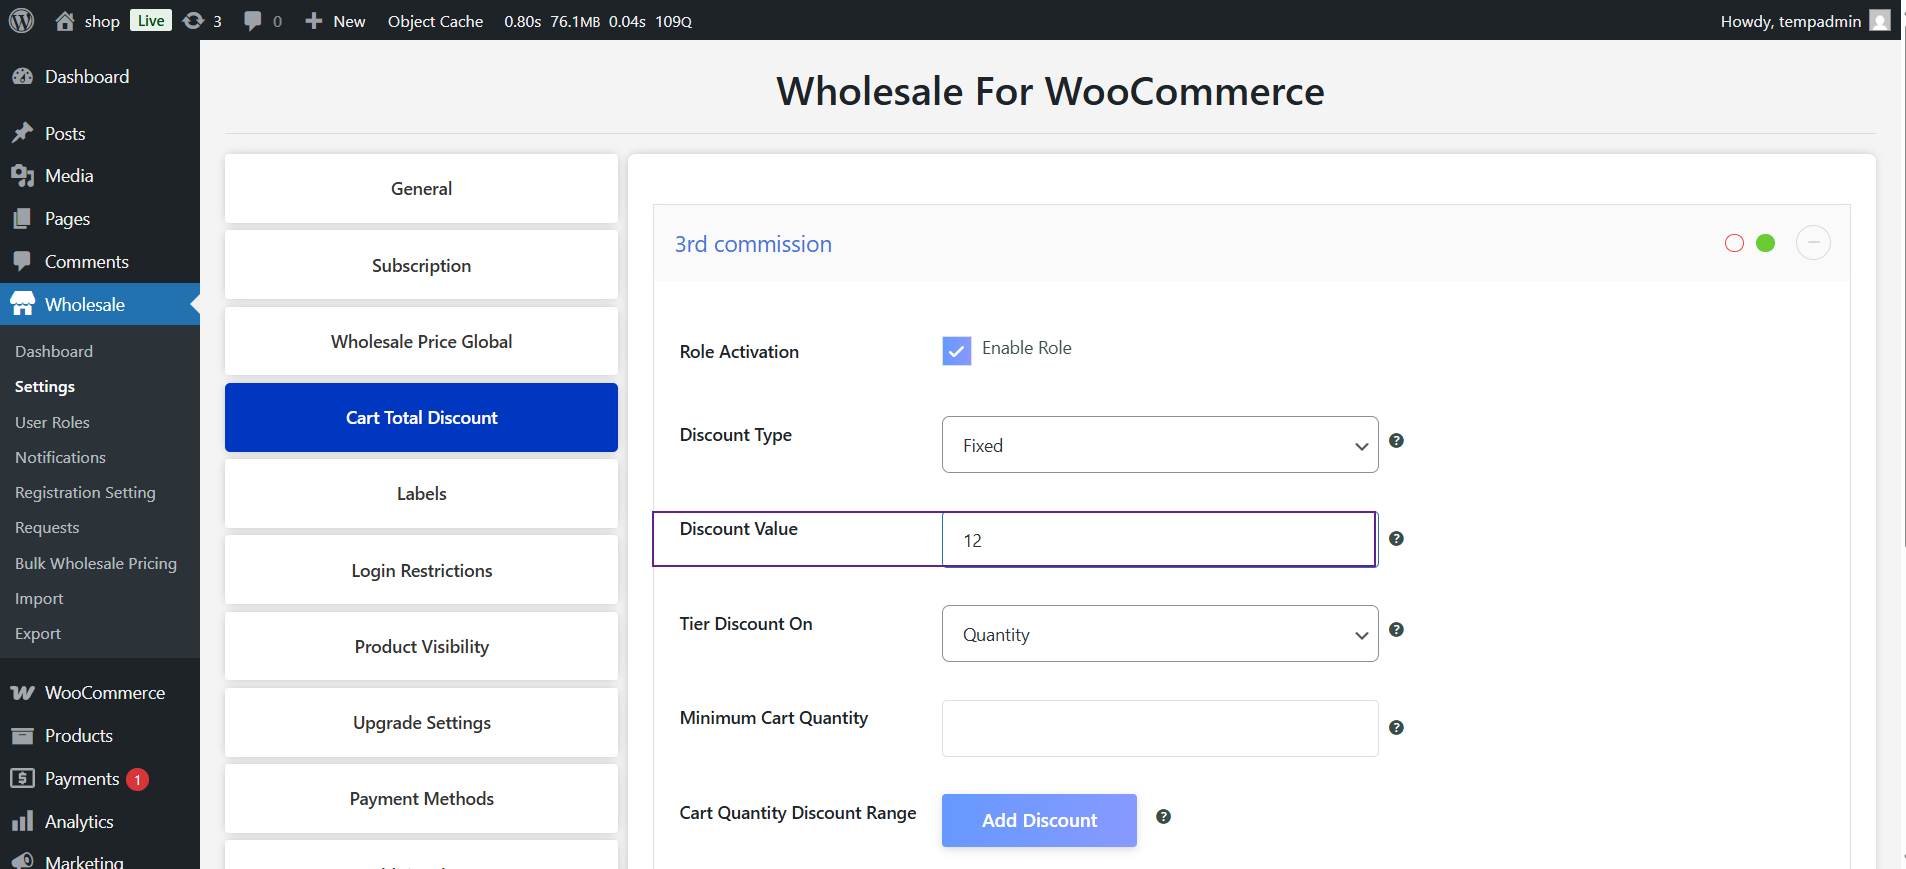
Task: Open the Wholesale Price Global tab
Action: point(421,342)
